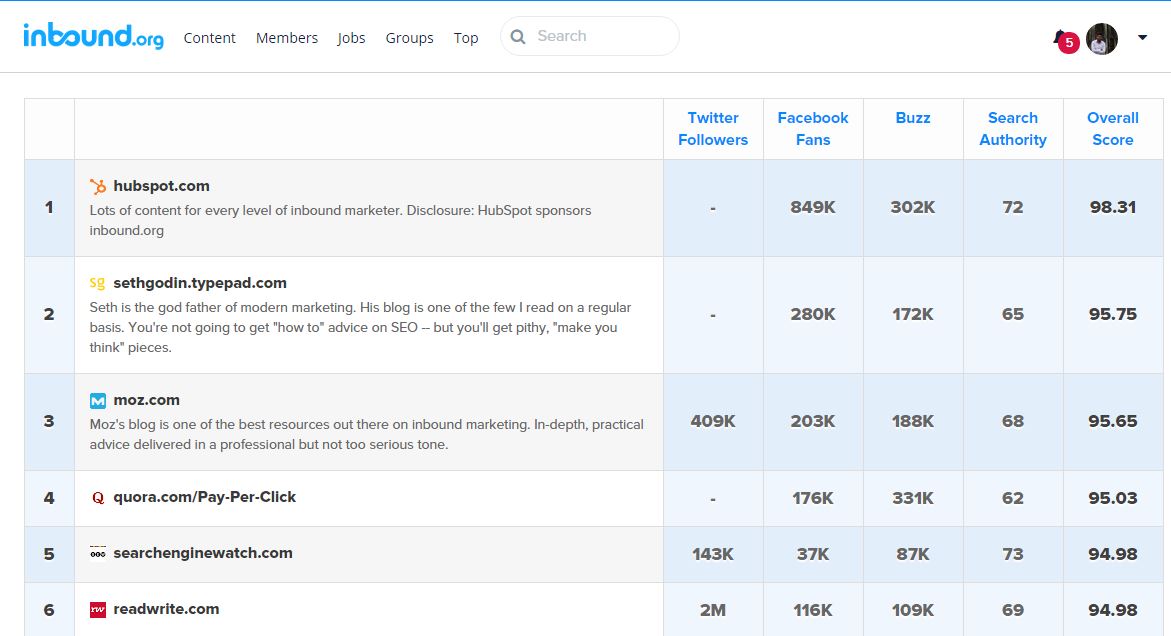The width and height of the screenshot is (1171, 636).
Task: Click the Moz blog description text
Action: click(367, 434)
